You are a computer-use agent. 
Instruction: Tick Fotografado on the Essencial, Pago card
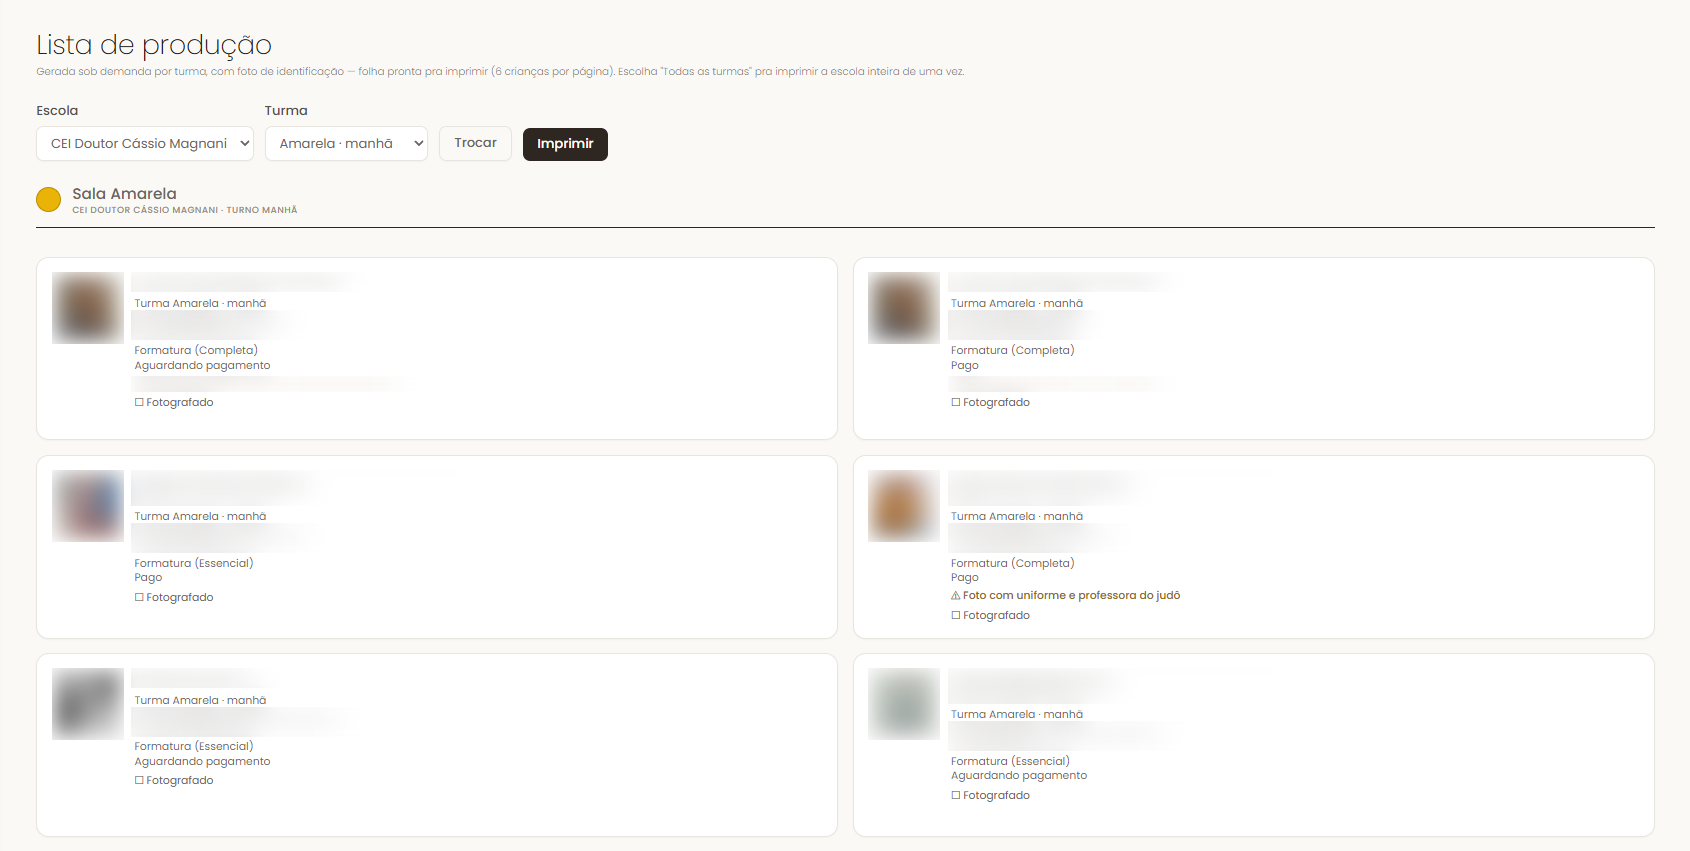139,597
